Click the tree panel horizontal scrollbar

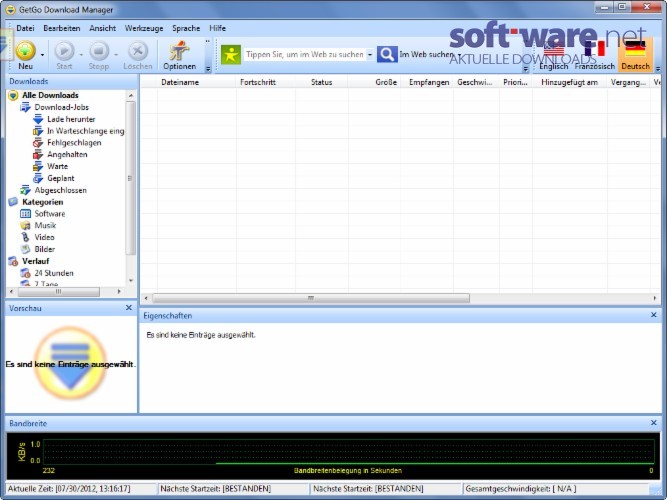pos(59,291)
